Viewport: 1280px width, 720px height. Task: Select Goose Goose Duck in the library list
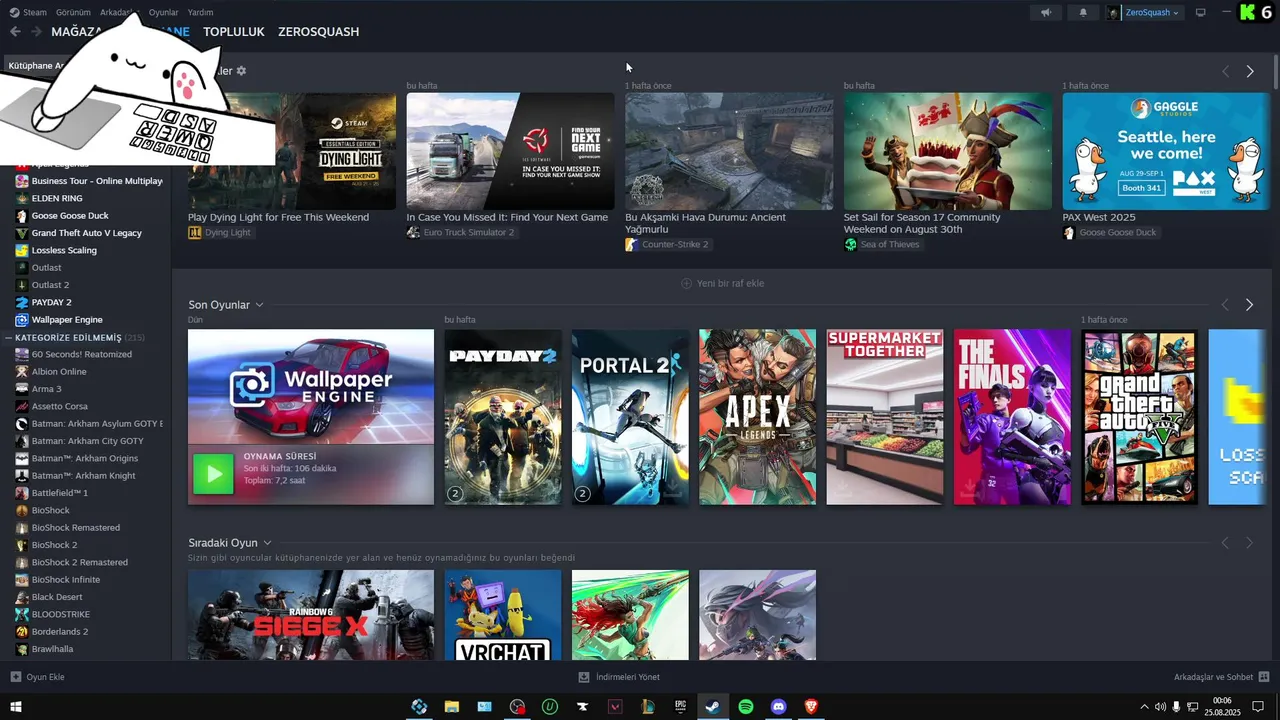pos(70,216)
